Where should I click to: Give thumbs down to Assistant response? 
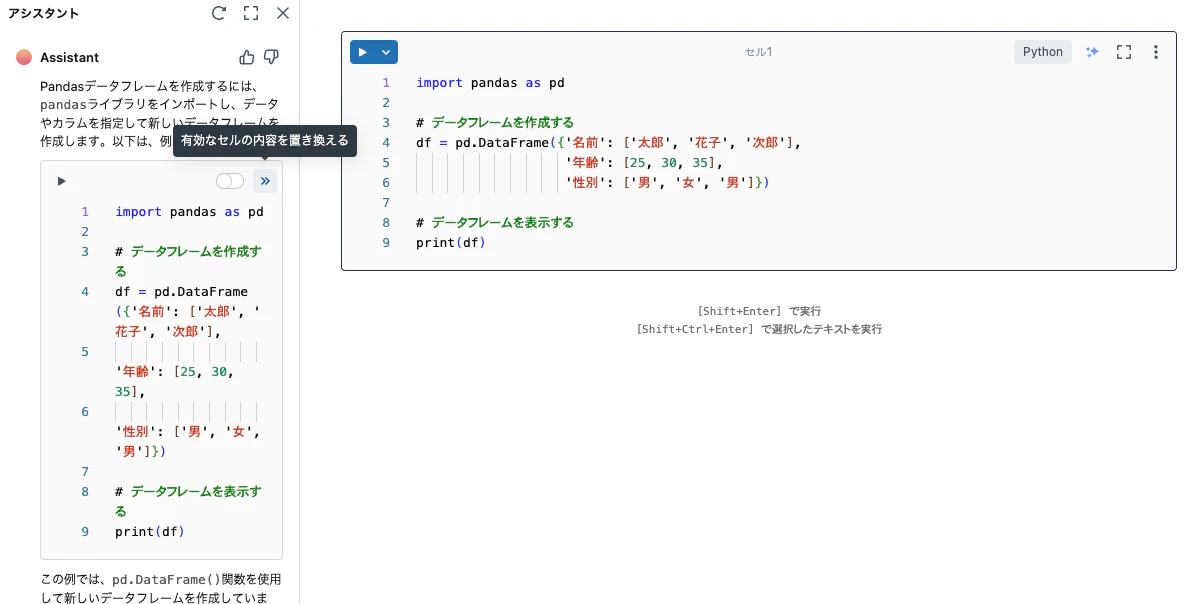(271, 57)
